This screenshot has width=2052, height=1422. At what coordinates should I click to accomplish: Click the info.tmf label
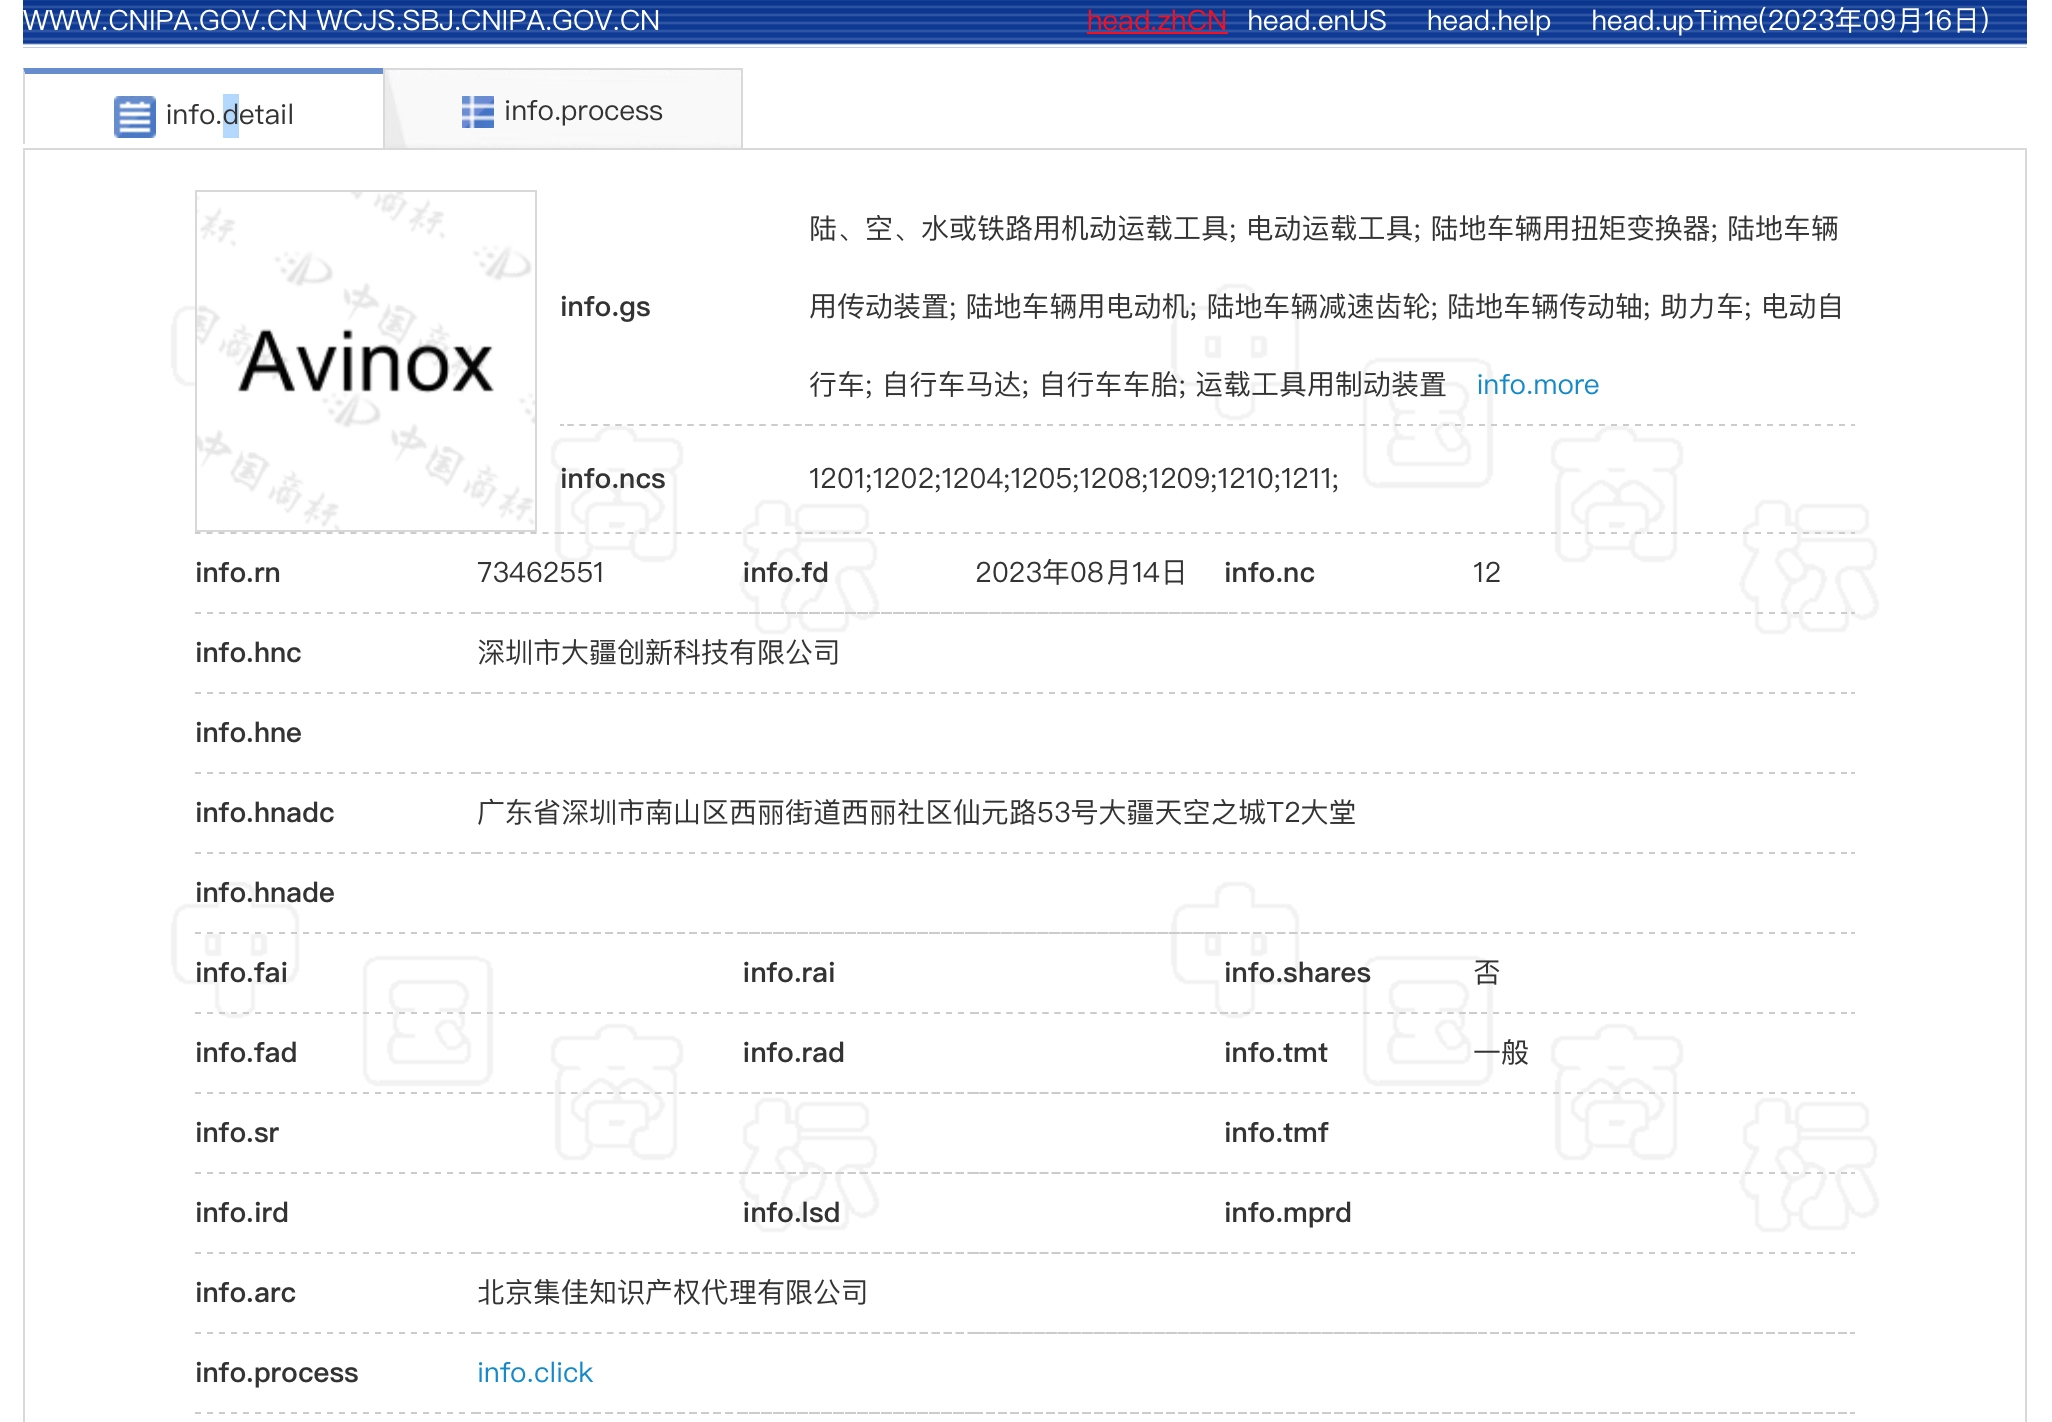point(1276,1133)
